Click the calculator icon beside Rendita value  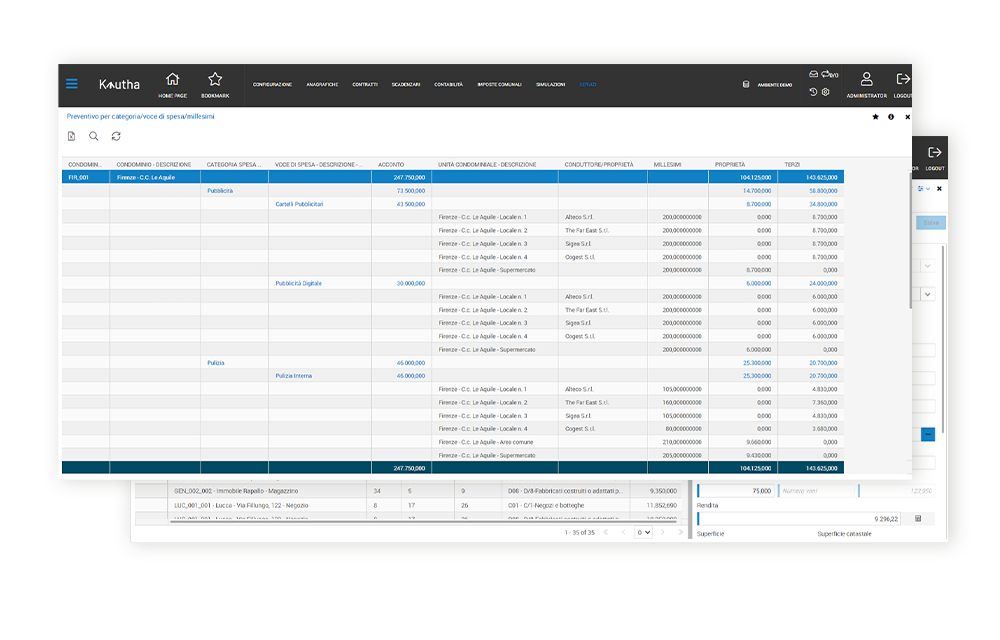[918, 518]
